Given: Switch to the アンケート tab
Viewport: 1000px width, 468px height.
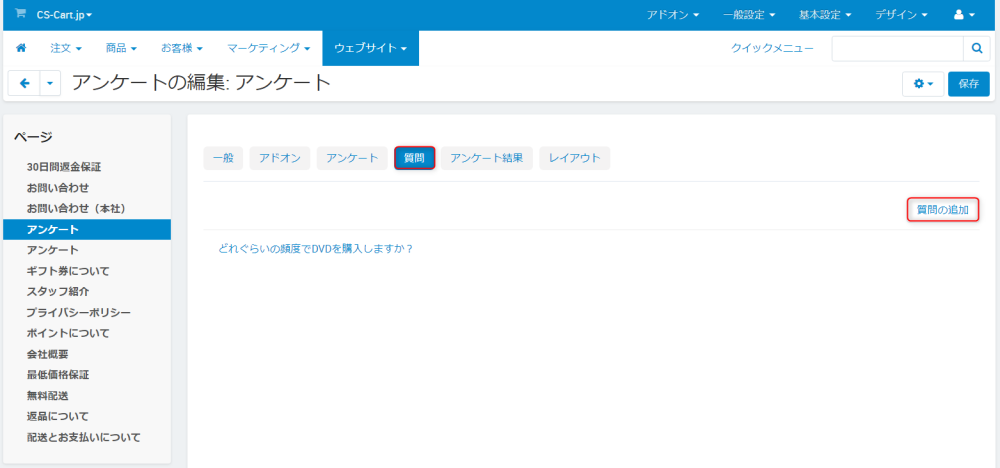Looking at the screenshot, I should point(352,158).
